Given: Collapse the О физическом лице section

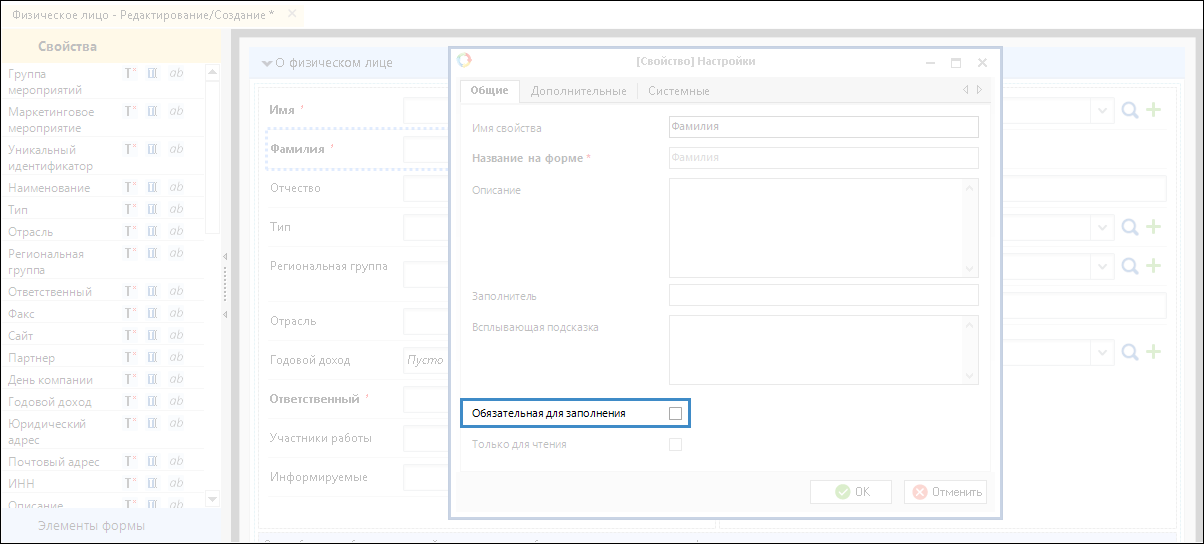Looking at the screenshot, I should (267, 63).
